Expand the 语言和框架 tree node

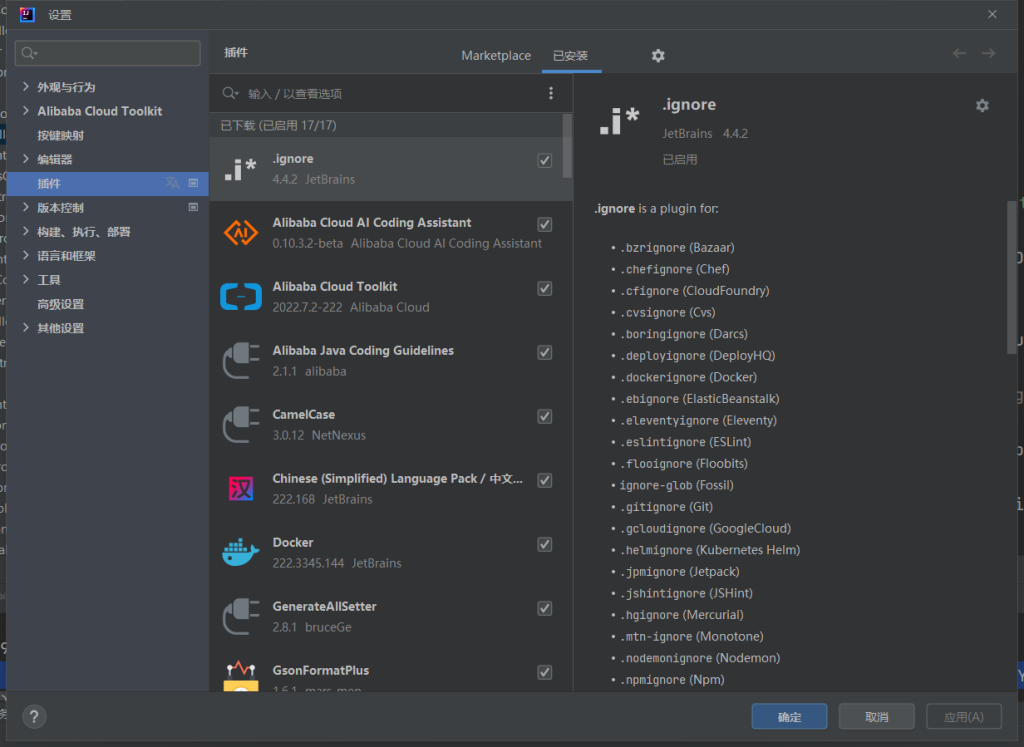click(25, 255)
